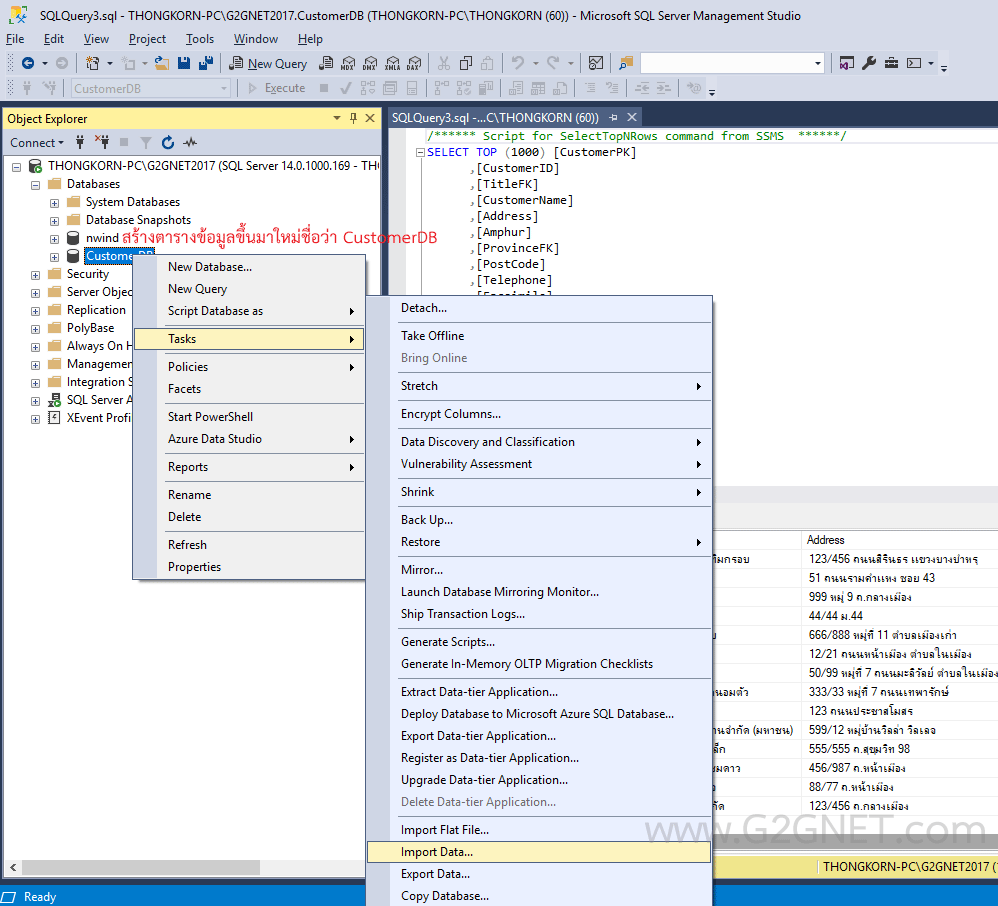The width and height of the screenshot is (998, 906).
Task: Open the Script Database as submenu
Action: point(249,311)
